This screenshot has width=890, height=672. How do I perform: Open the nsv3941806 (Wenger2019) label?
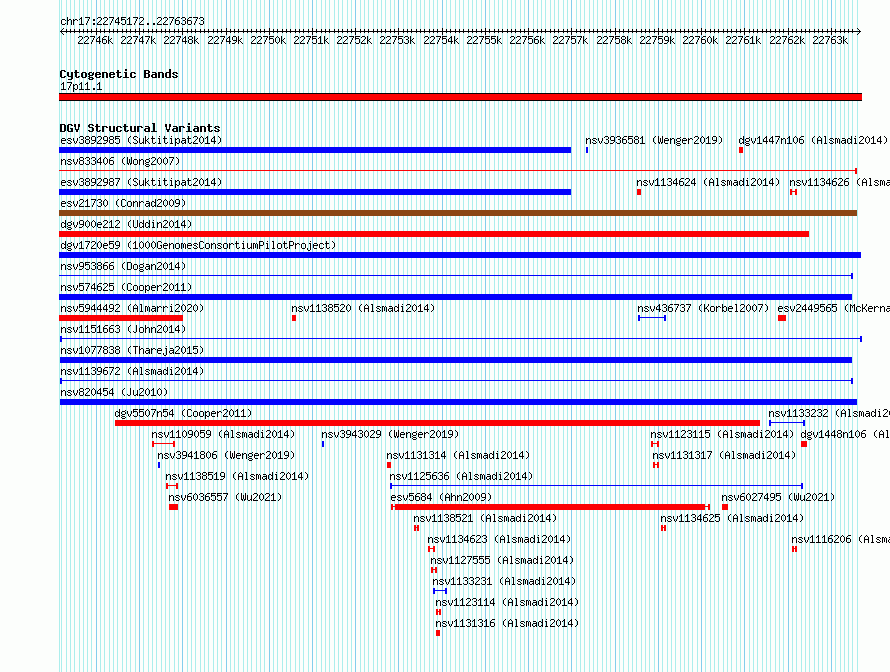point(226,455)
